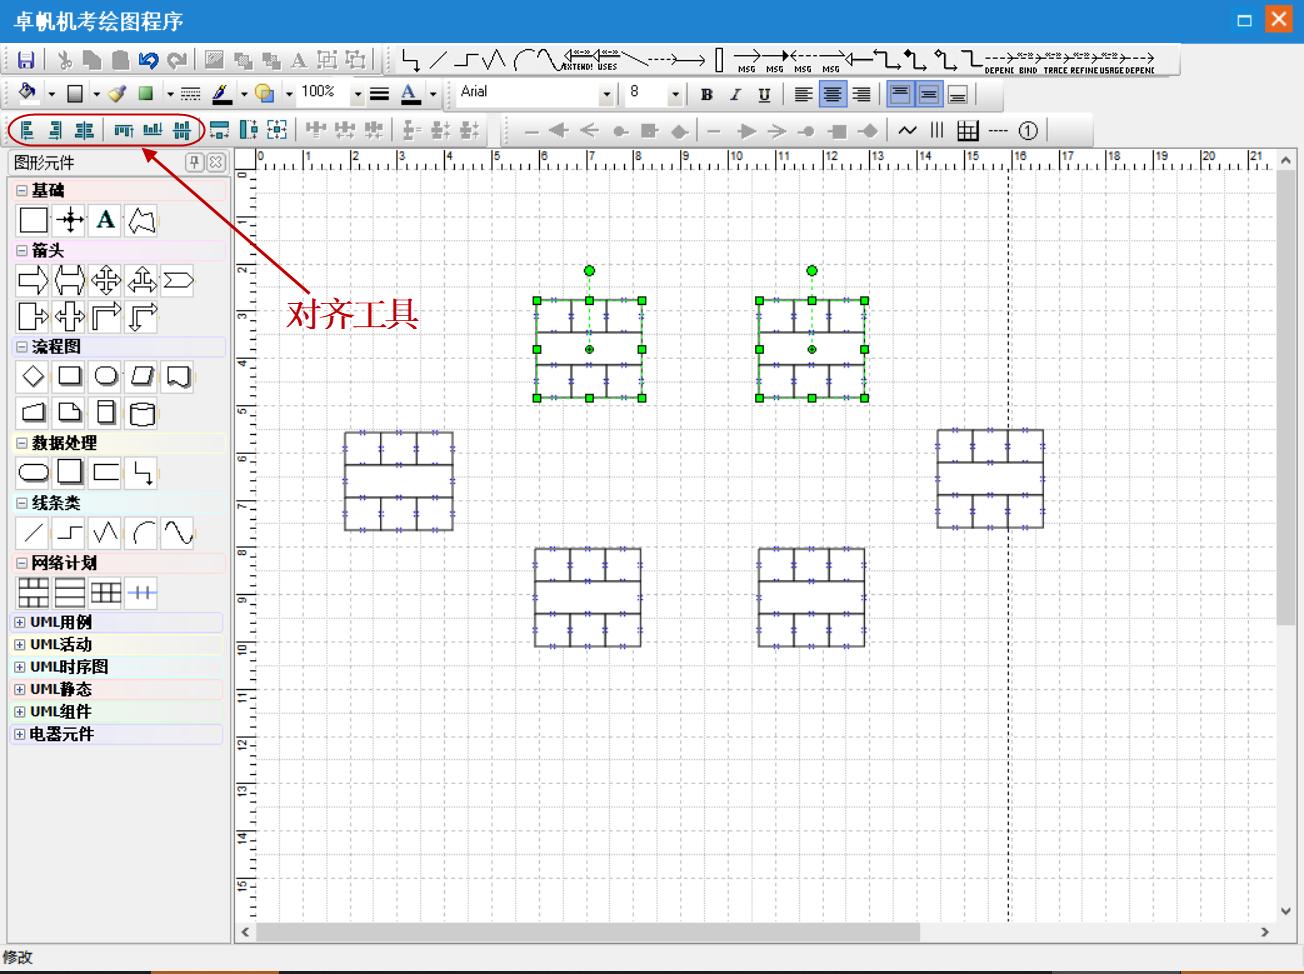Close the 图形元件 panel

click(x=217, y=162)
